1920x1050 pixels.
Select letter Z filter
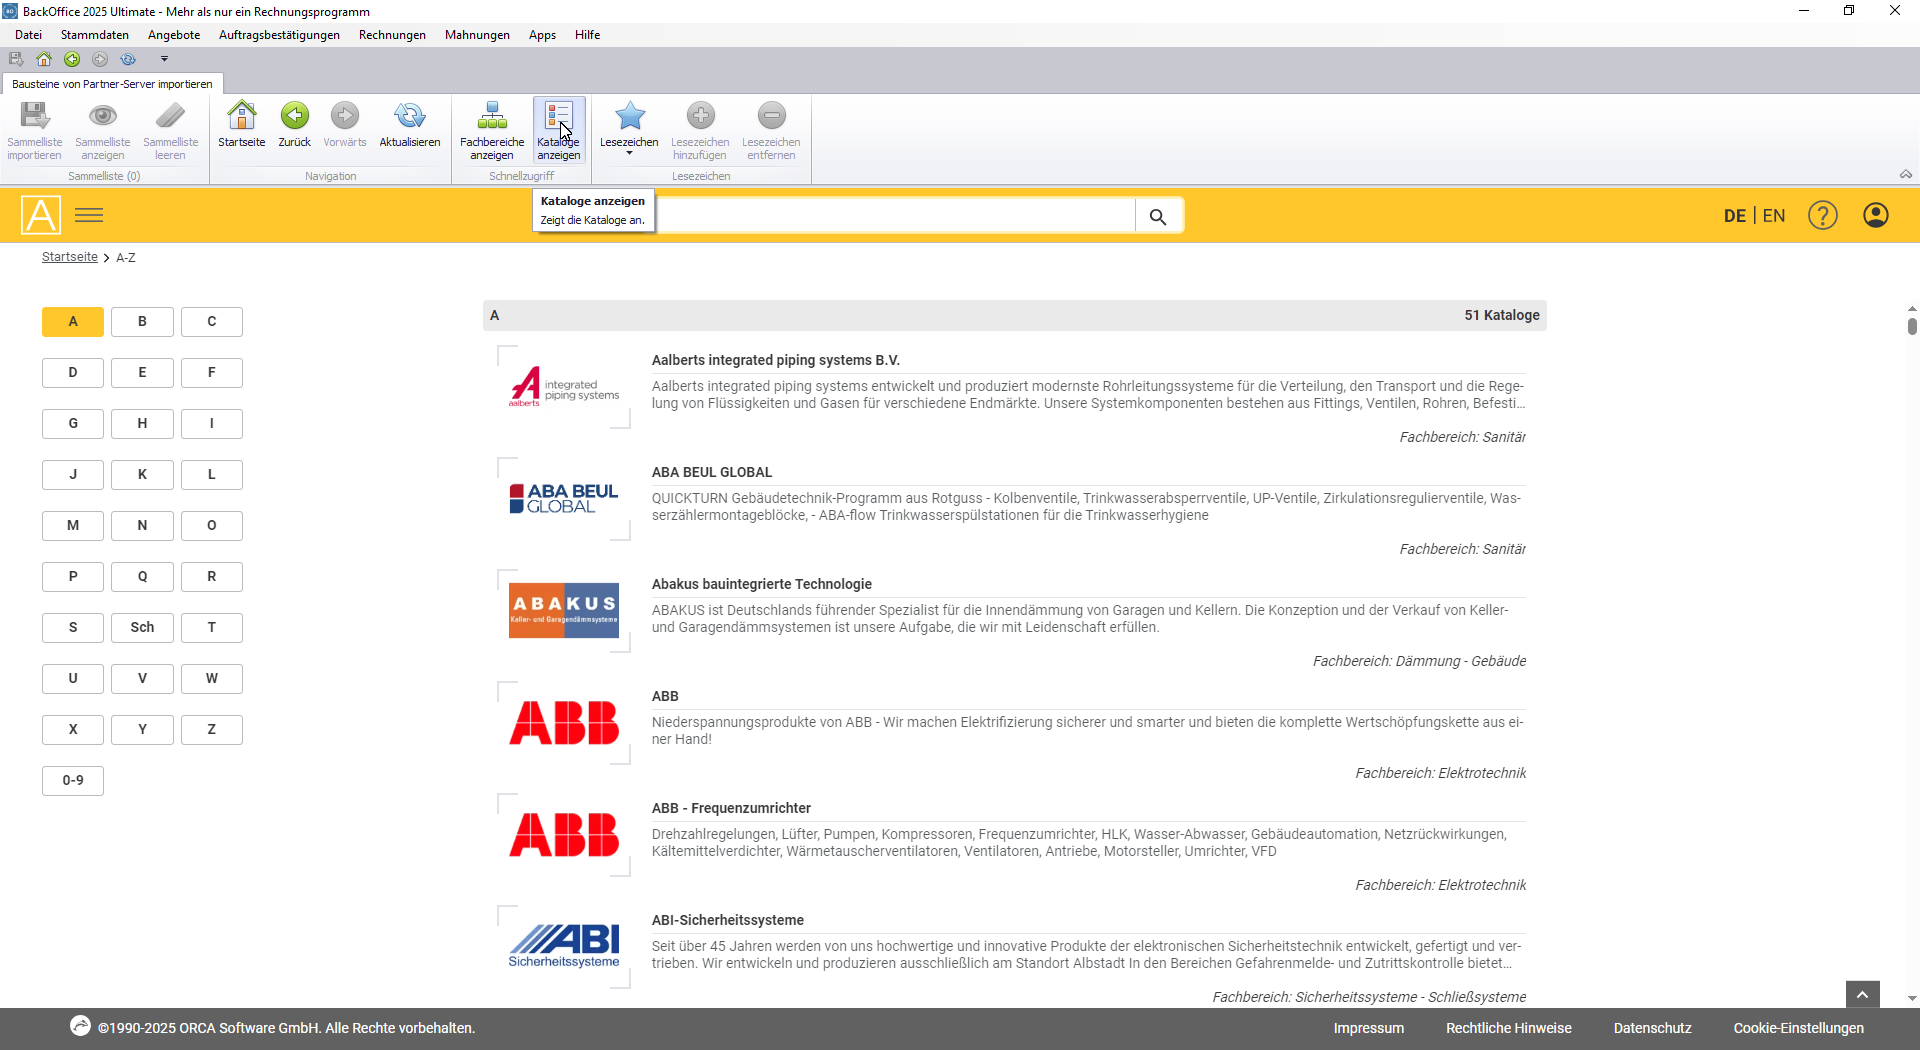(212, 730)
